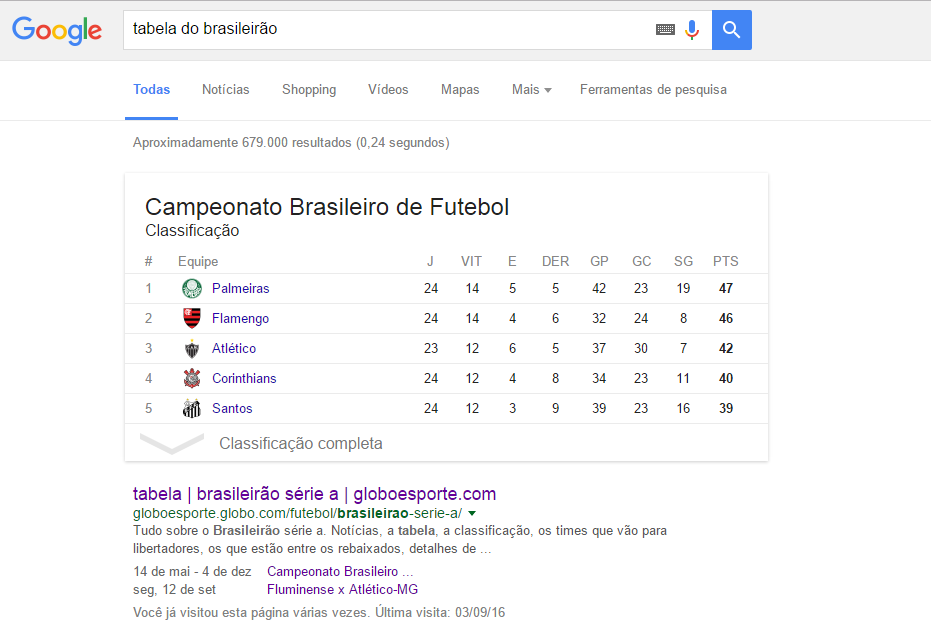This screenshot has height=632, width=931.
Task: Click the Atlético team crest
Action: (x=192, y=349)
